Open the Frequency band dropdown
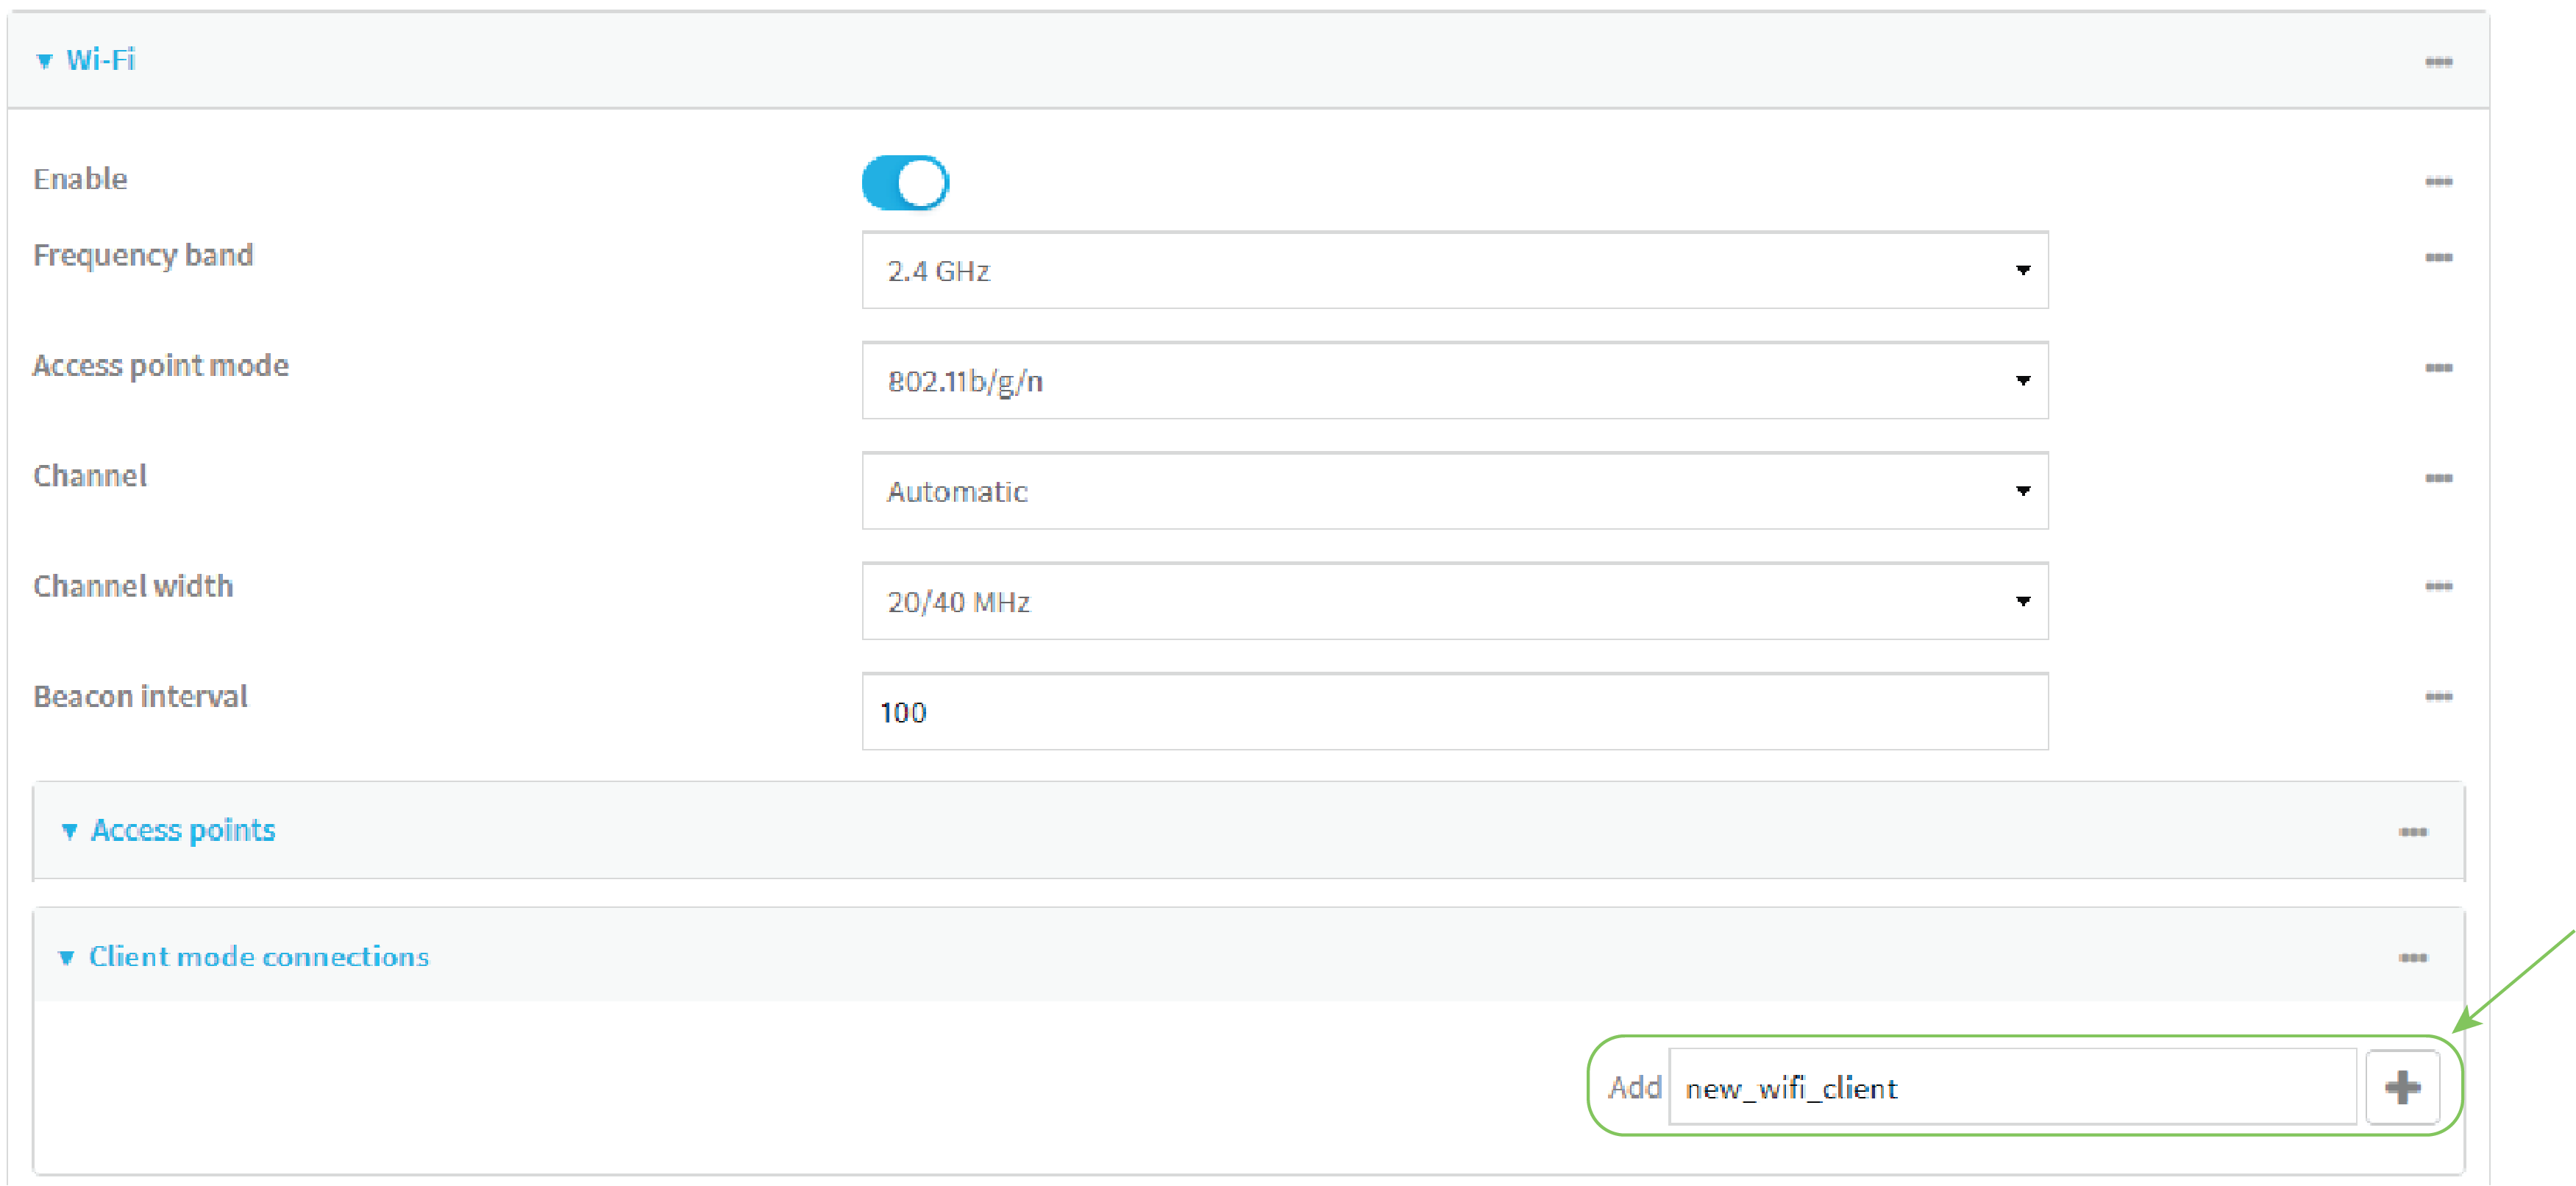 pyautogui.click(x=1454, y=270)
